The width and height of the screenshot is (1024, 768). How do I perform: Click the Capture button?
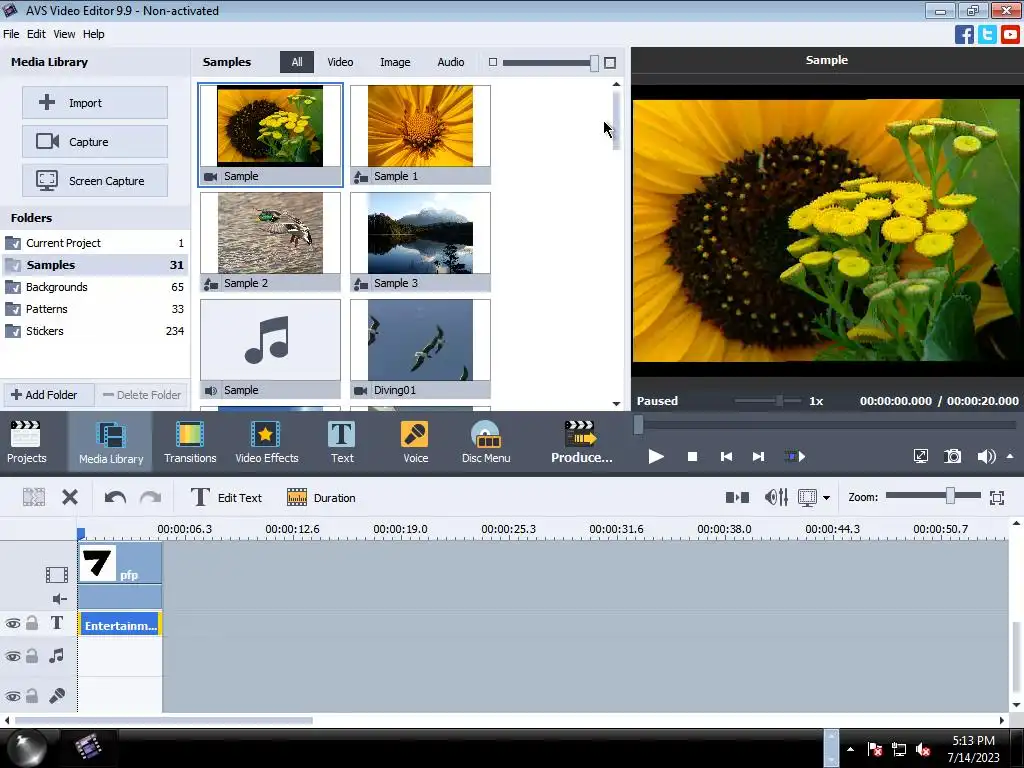point(95,142)
